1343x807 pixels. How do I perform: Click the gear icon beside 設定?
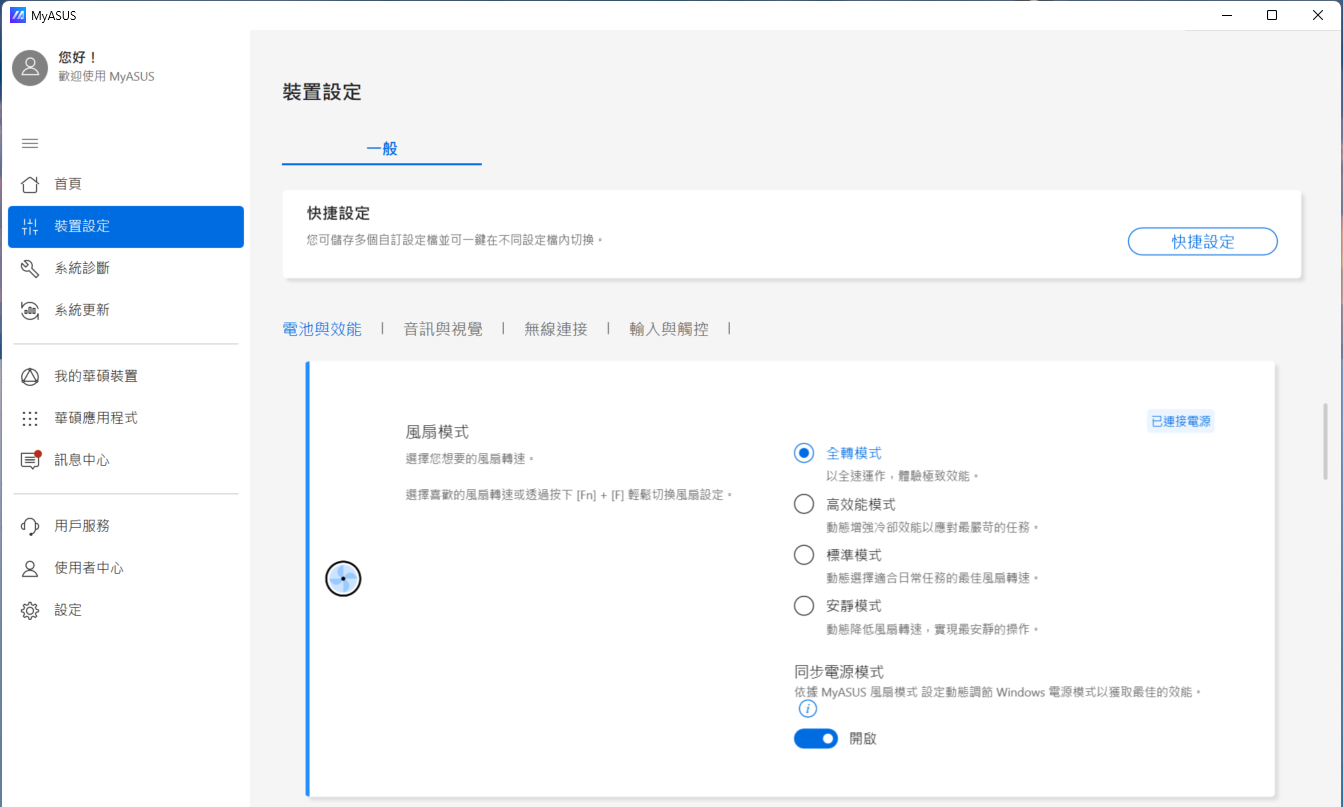[30, 610]
